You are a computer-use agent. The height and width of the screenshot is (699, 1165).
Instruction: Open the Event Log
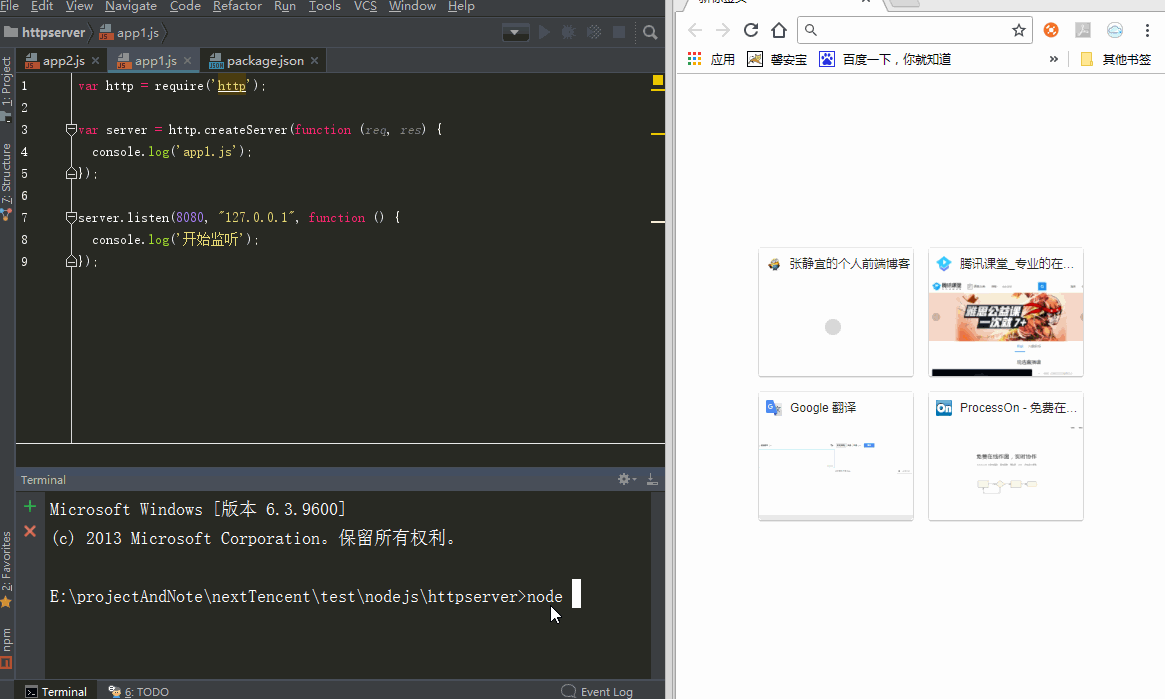point(597,691)
